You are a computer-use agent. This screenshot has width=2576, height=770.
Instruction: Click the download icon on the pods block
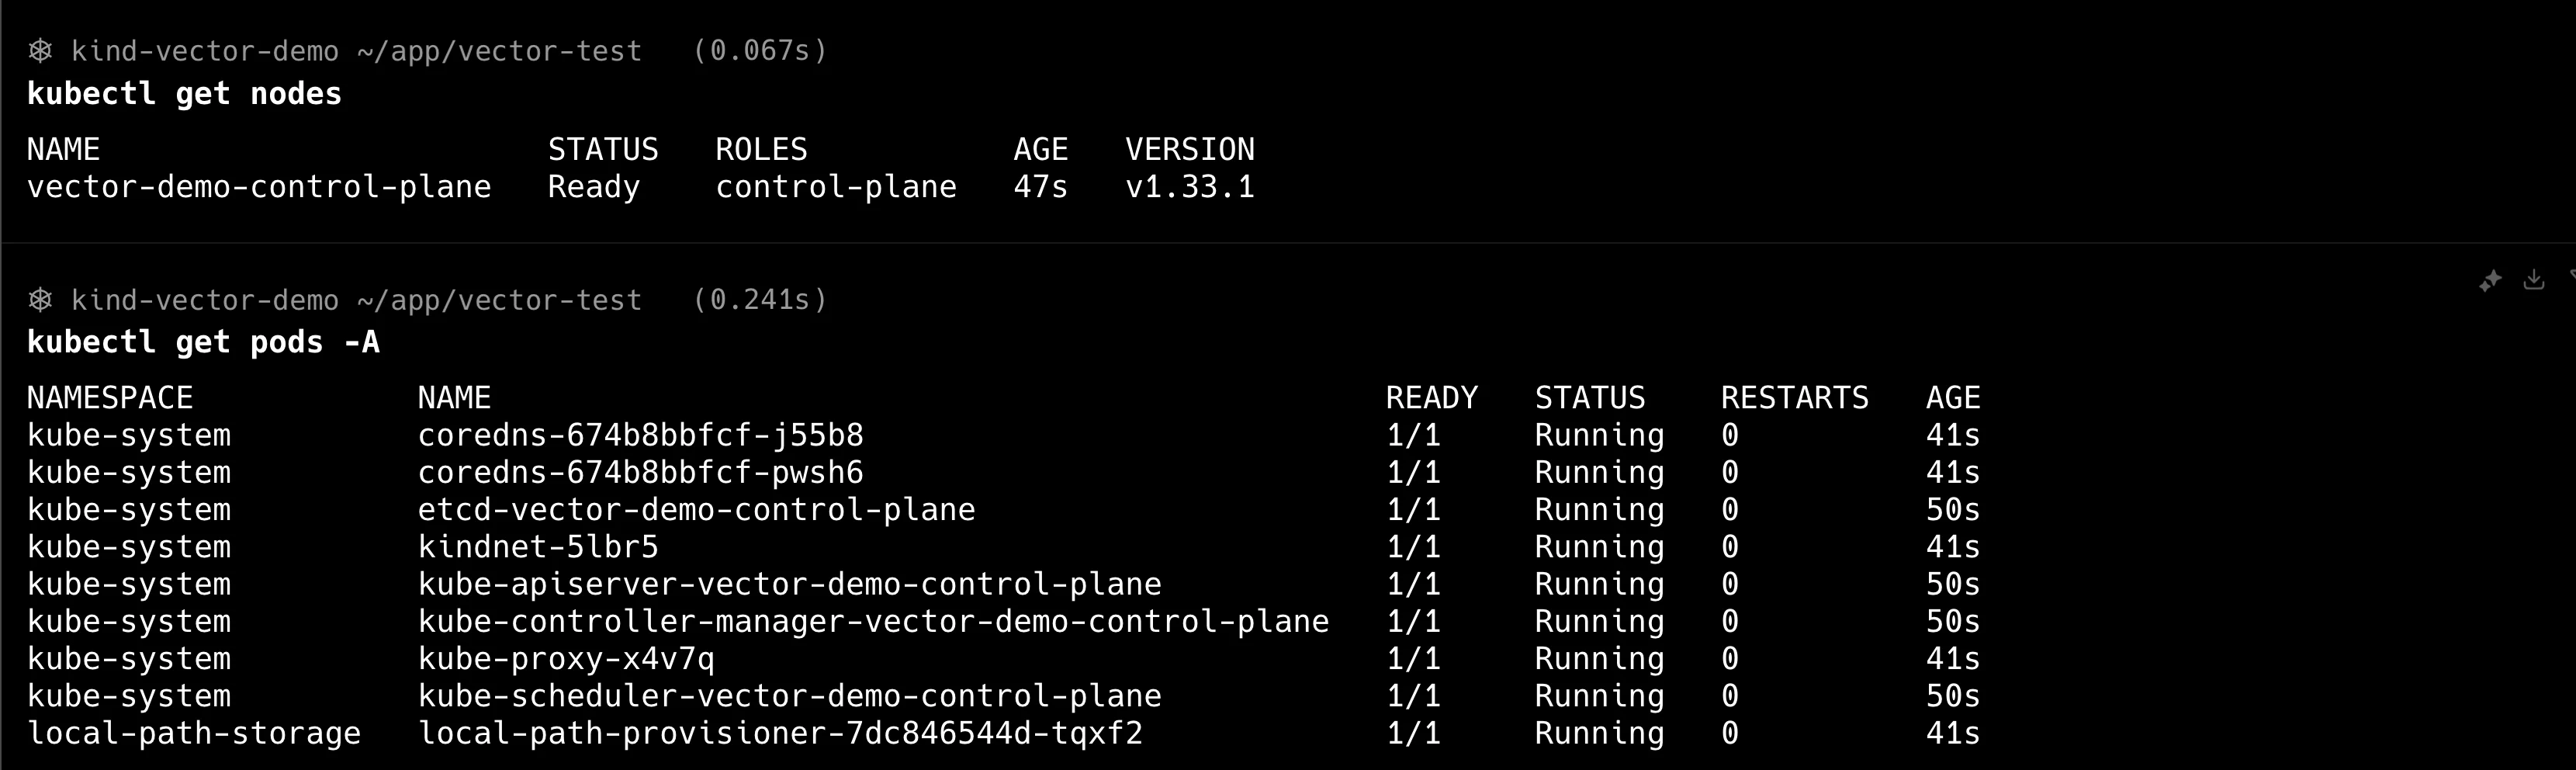click(2534, 279)
